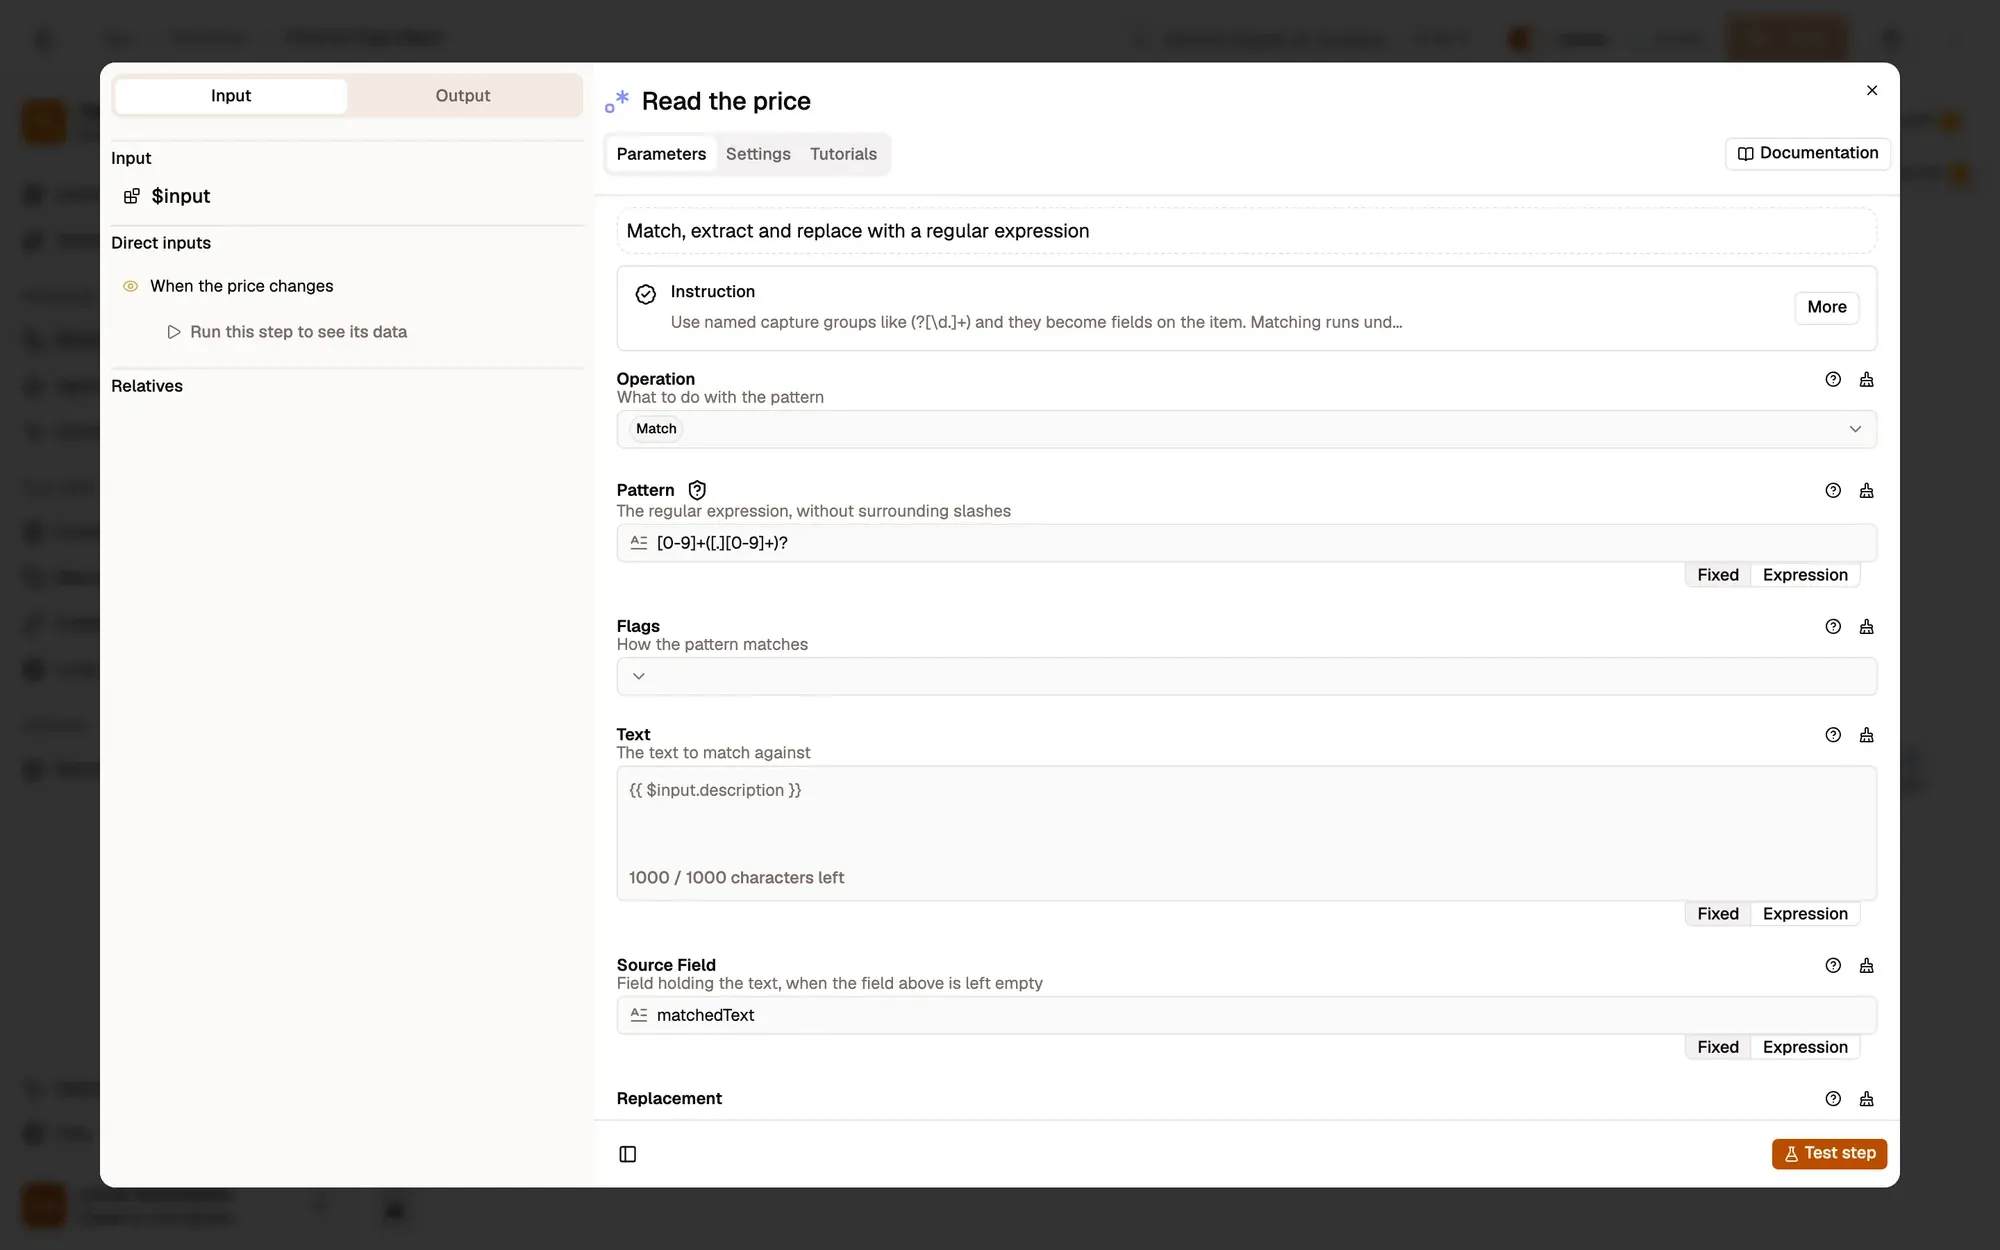This screenshot has width=2000, height=1250.
Task: Switch to the Output tab
Action: point(463,96)
